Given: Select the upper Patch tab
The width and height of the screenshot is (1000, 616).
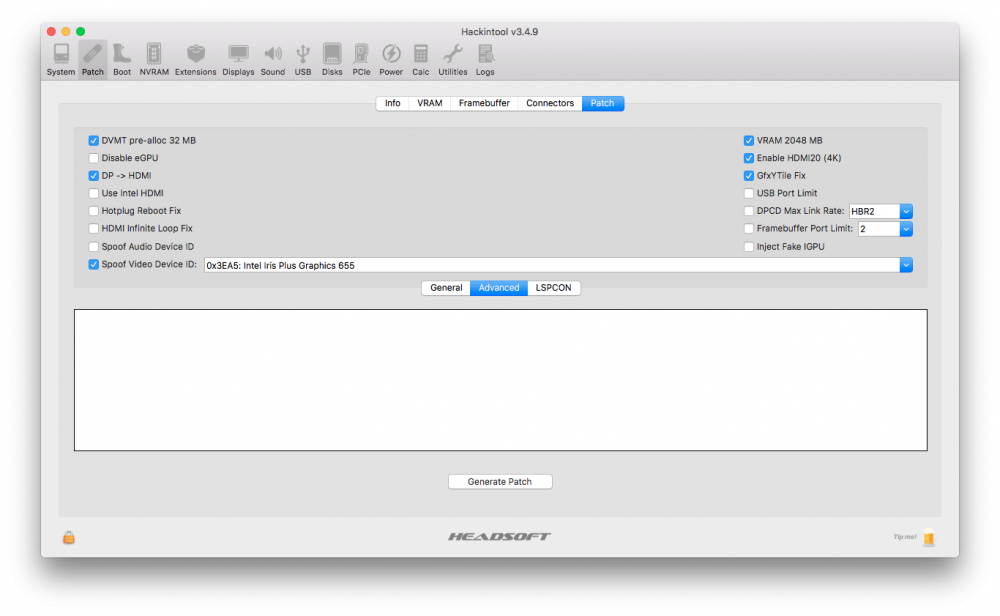Looking at the screenshot, I should 603,103.
